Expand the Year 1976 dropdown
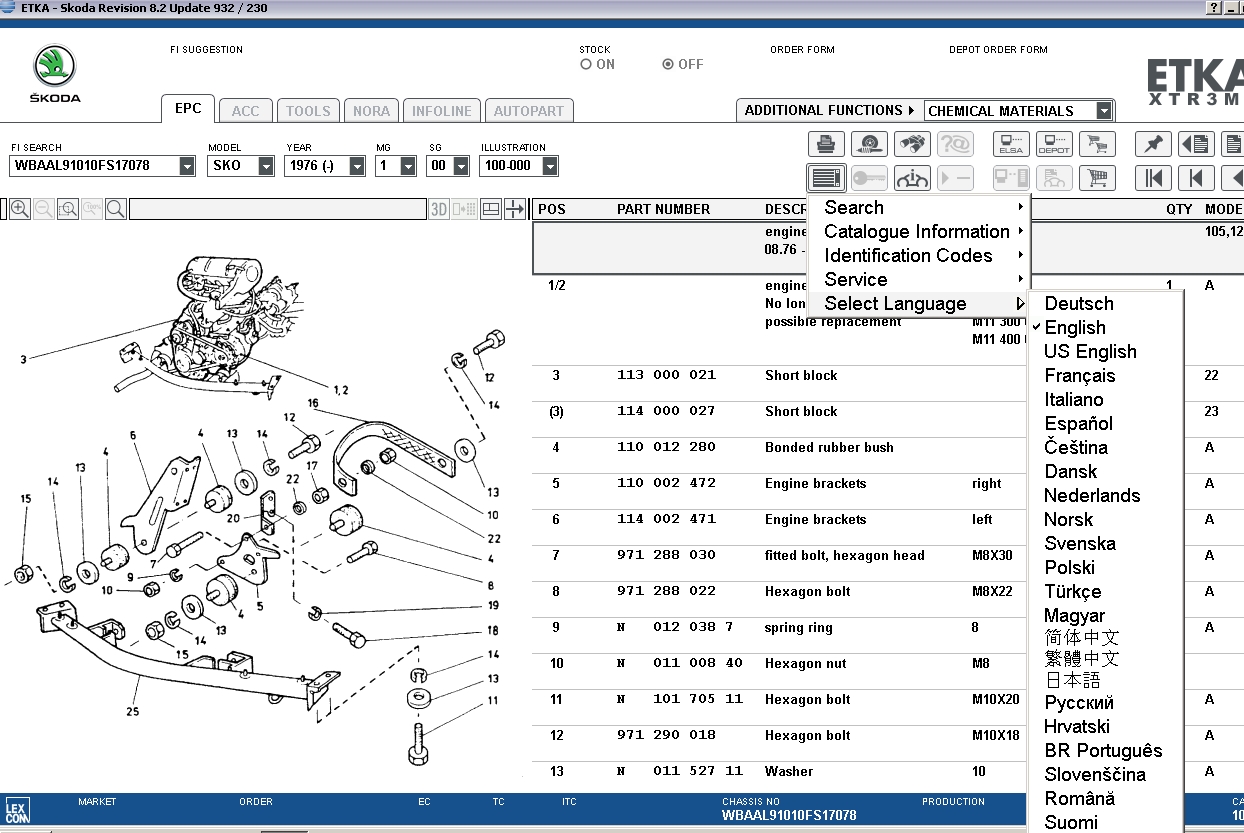The image size is (1244, 833). coord(357,166)
